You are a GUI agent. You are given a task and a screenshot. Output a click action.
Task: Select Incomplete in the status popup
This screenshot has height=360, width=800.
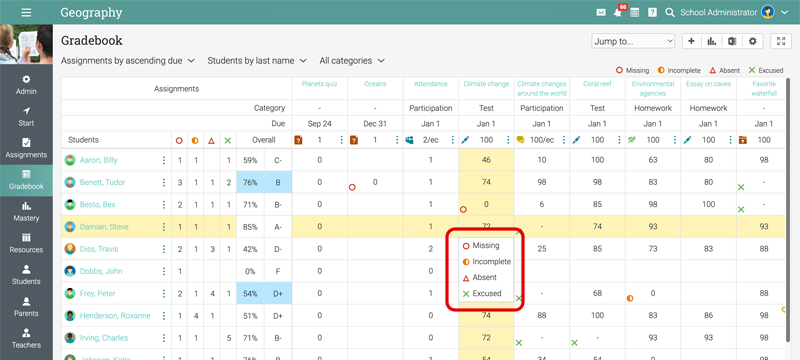(486, 262)
